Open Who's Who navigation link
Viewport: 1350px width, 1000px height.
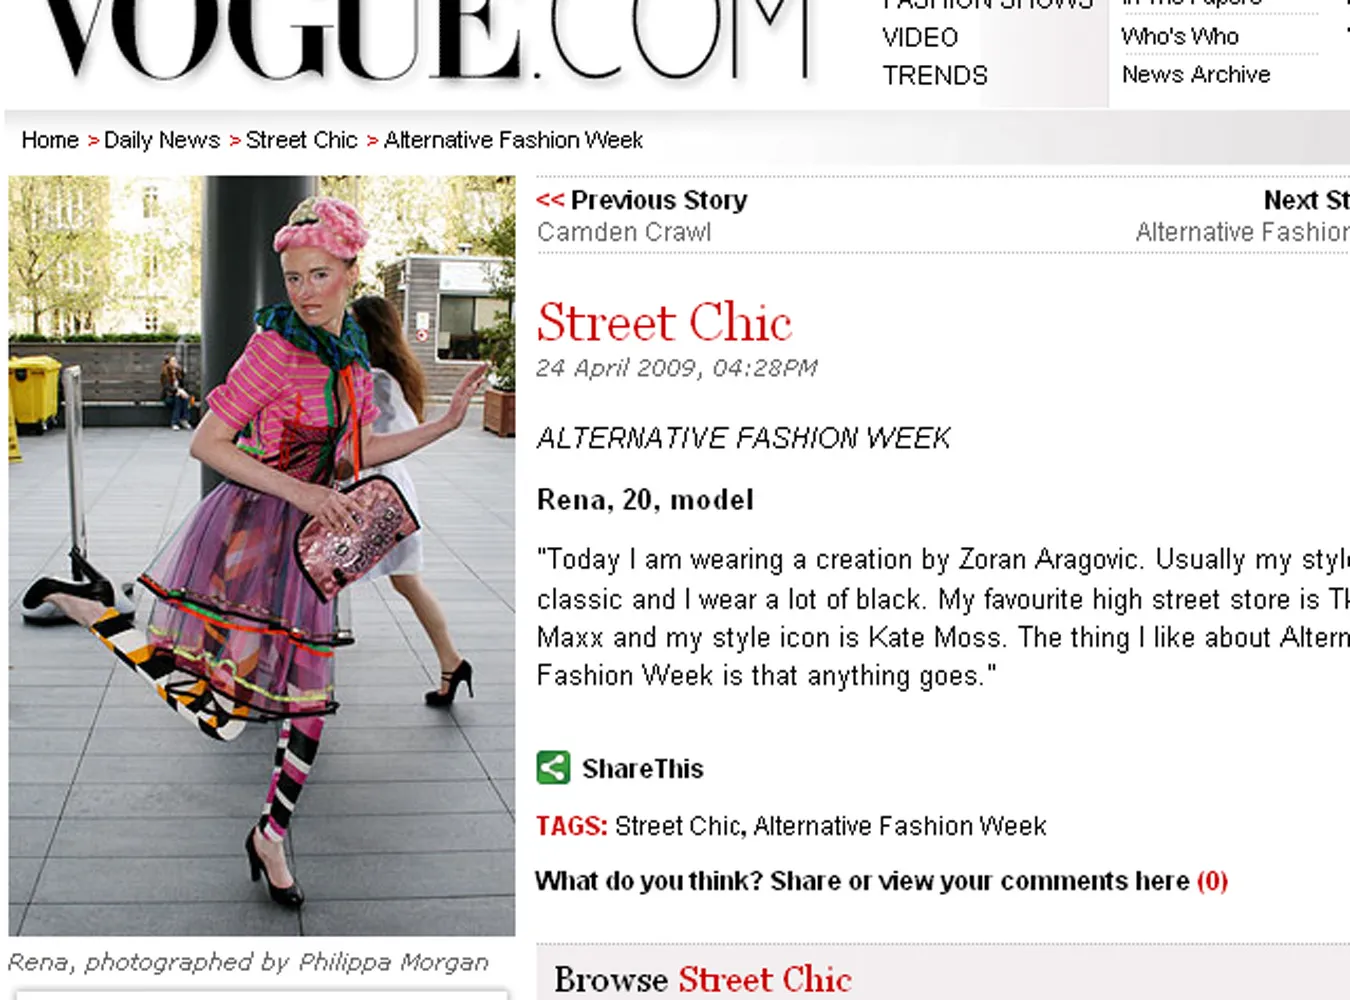[1180, 36]
